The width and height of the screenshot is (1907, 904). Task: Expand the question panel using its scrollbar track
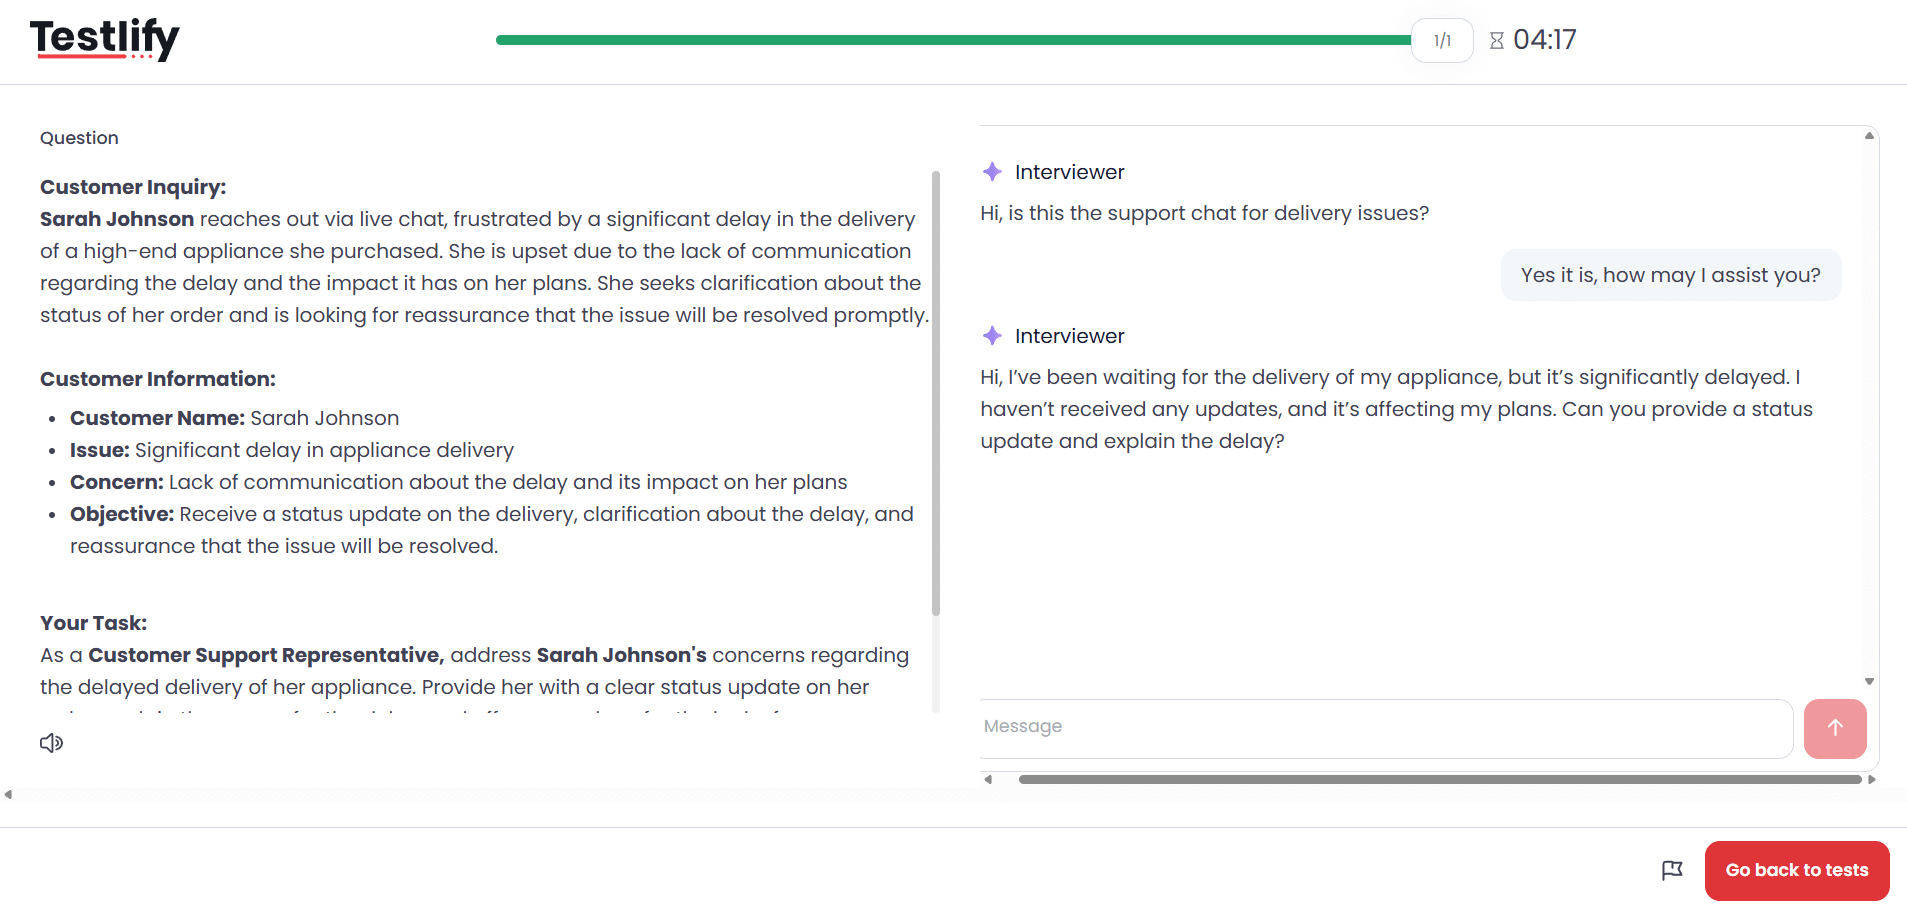(x=936, y=400)
